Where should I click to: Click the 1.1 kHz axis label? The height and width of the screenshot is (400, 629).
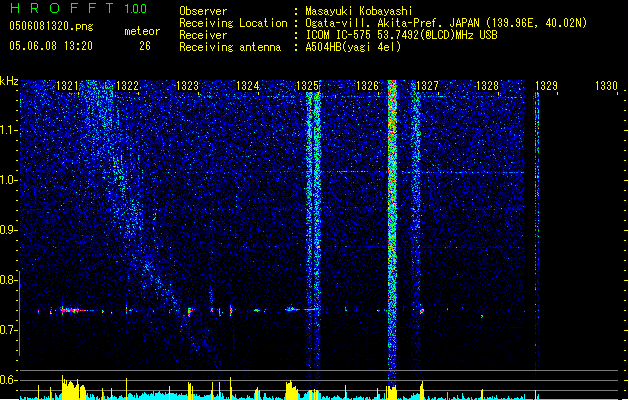tap(8, 130)
